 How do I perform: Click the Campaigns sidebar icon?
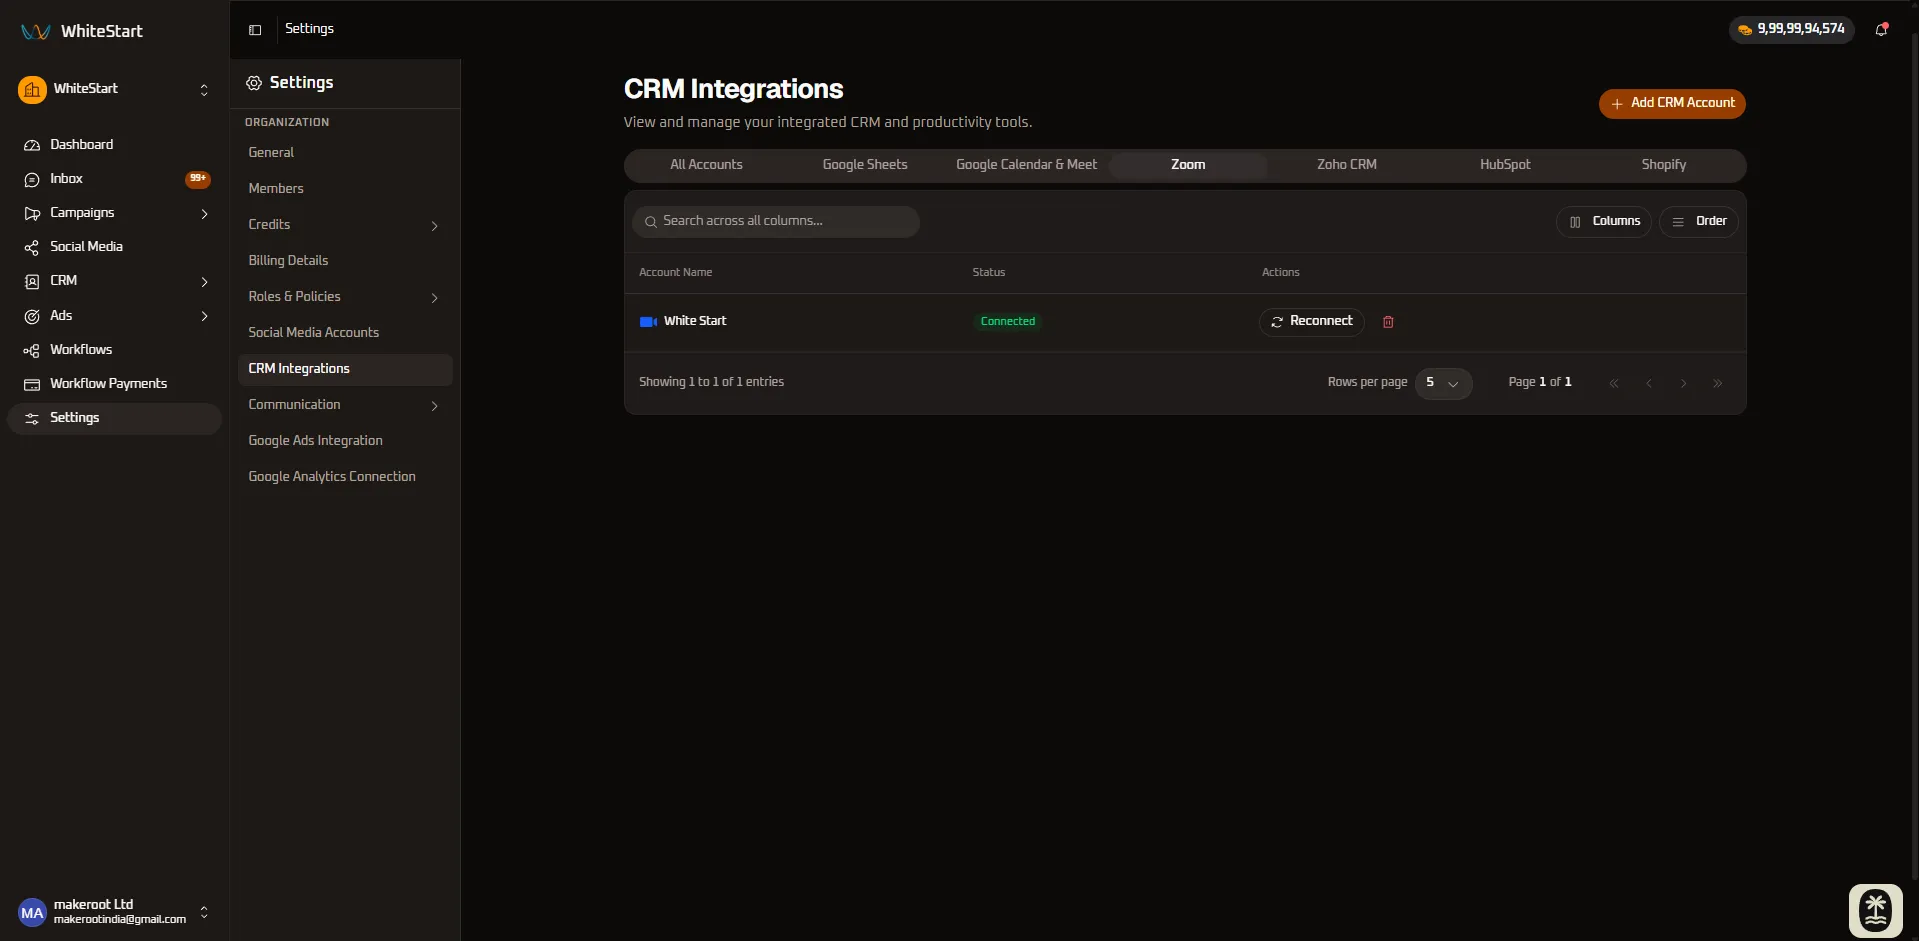[32, 213]
